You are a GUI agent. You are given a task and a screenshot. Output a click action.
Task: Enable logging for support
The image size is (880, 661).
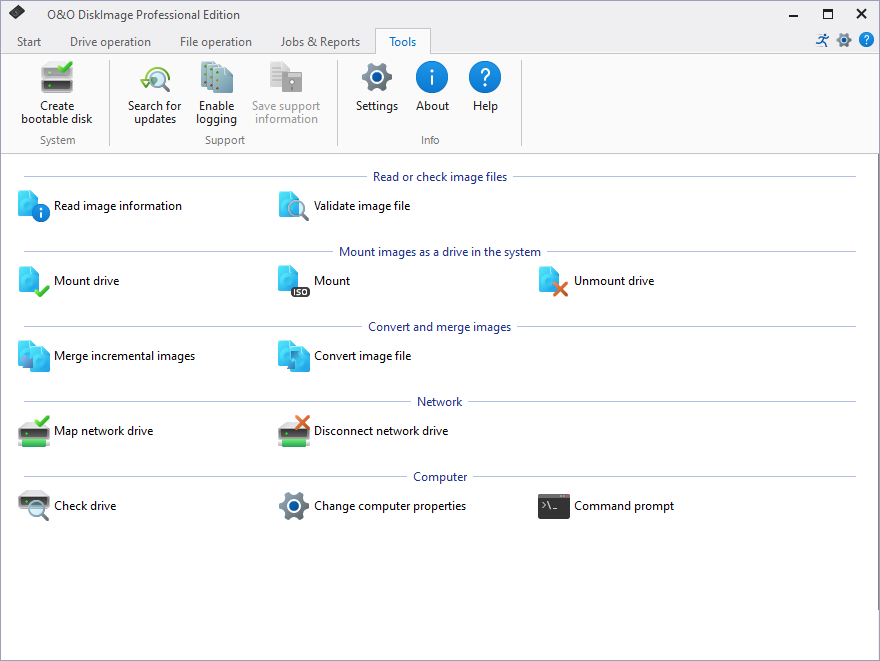coord(217,95)
